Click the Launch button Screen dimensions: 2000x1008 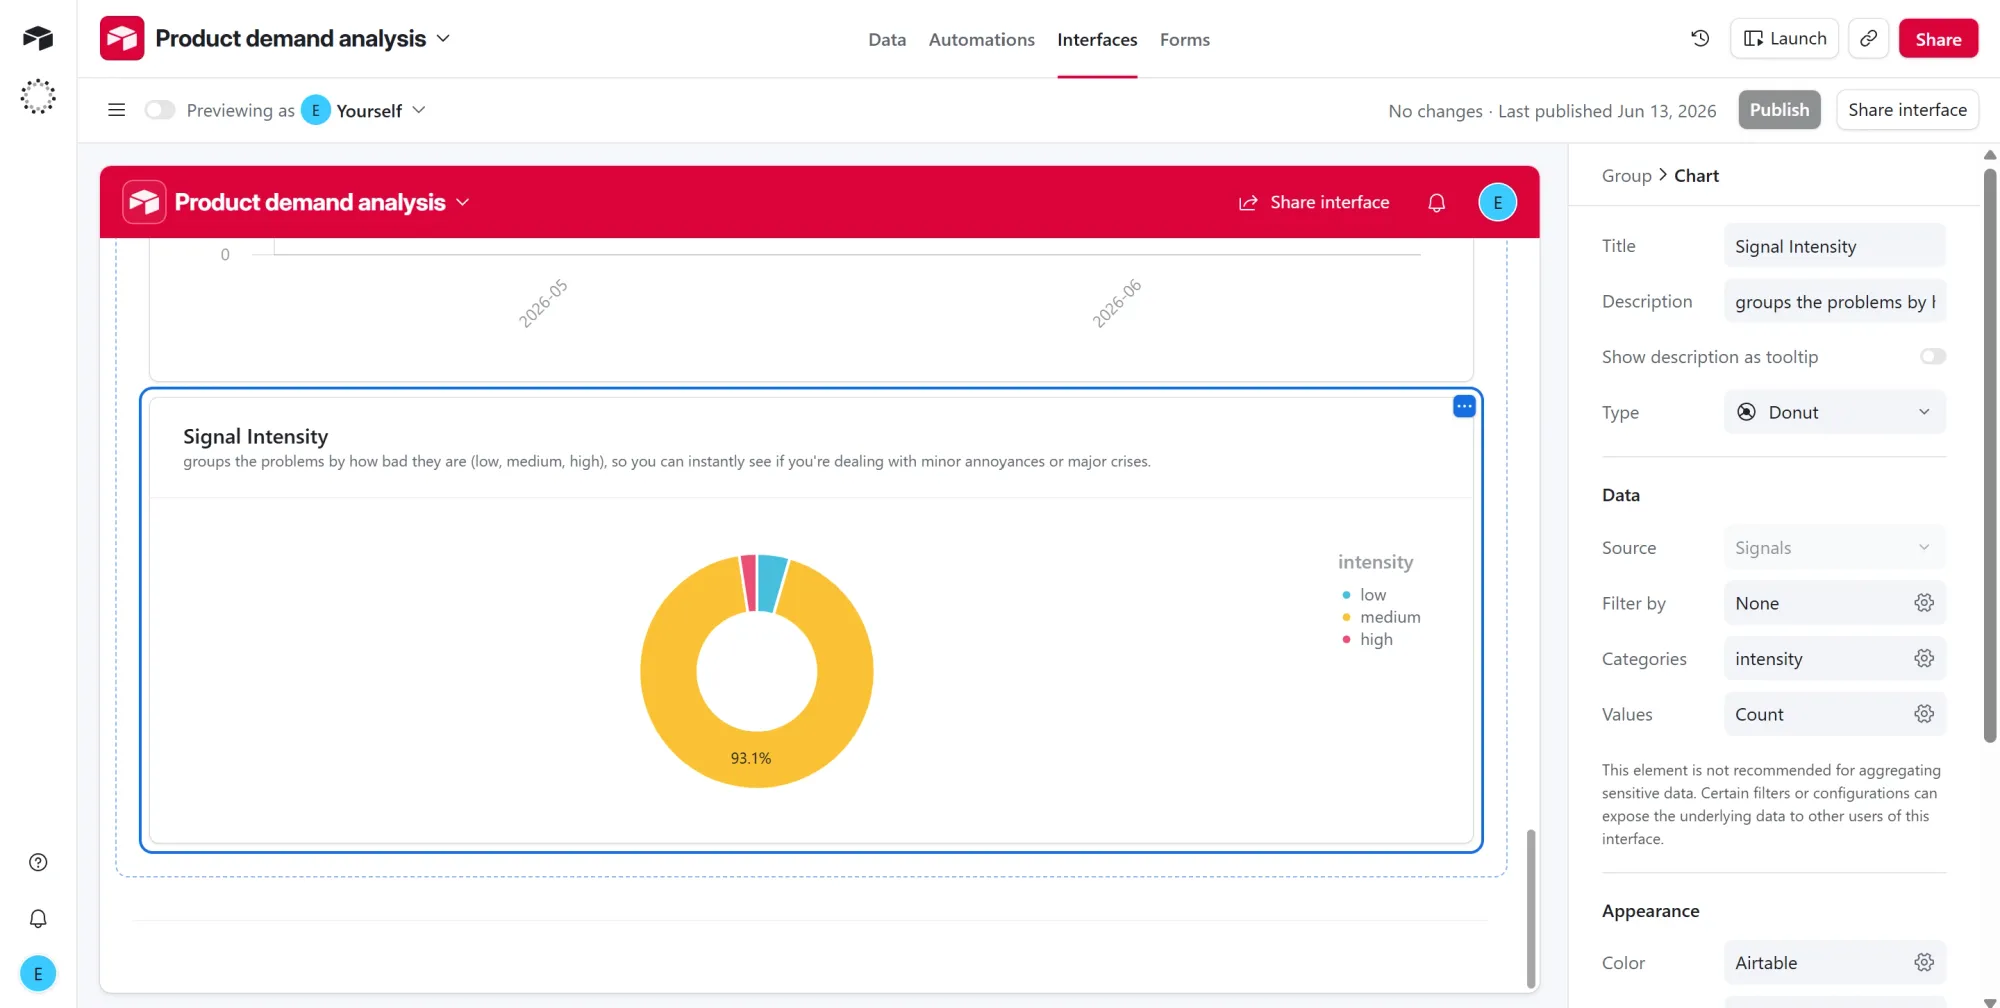[x=1784, y=39]
